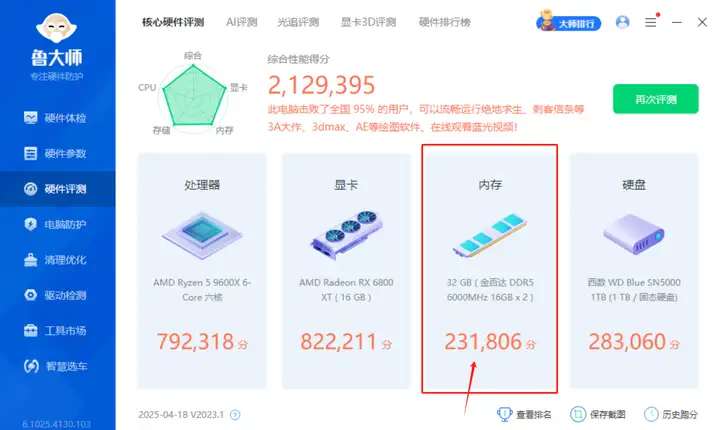Click the 鲁大师 mascot logo
This screenshot has height=430, width=720.
(56, 28)
